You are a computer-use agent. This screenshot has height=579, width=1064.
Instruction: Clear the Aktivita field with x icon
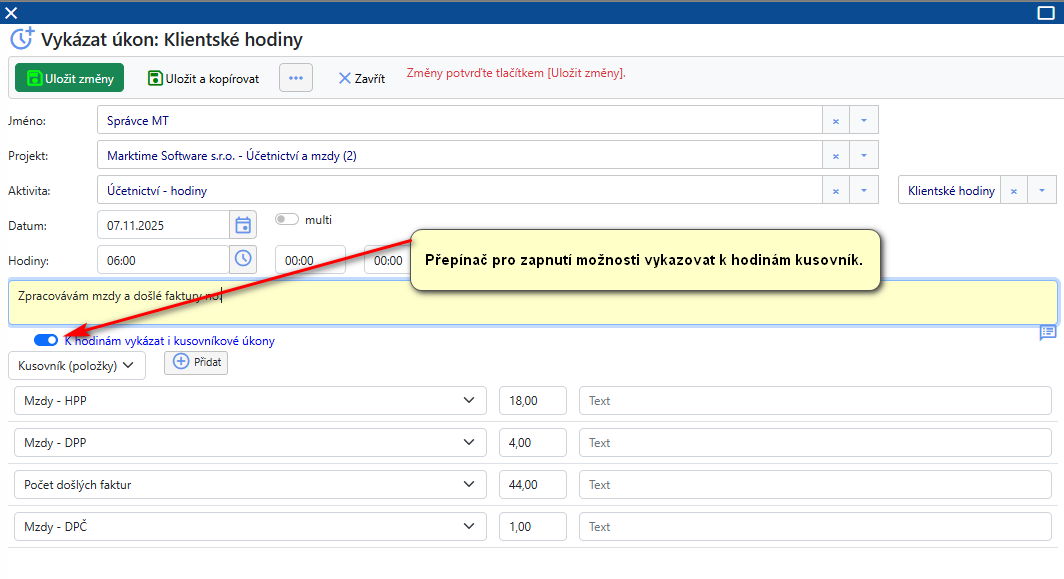(x=835, y=191)
